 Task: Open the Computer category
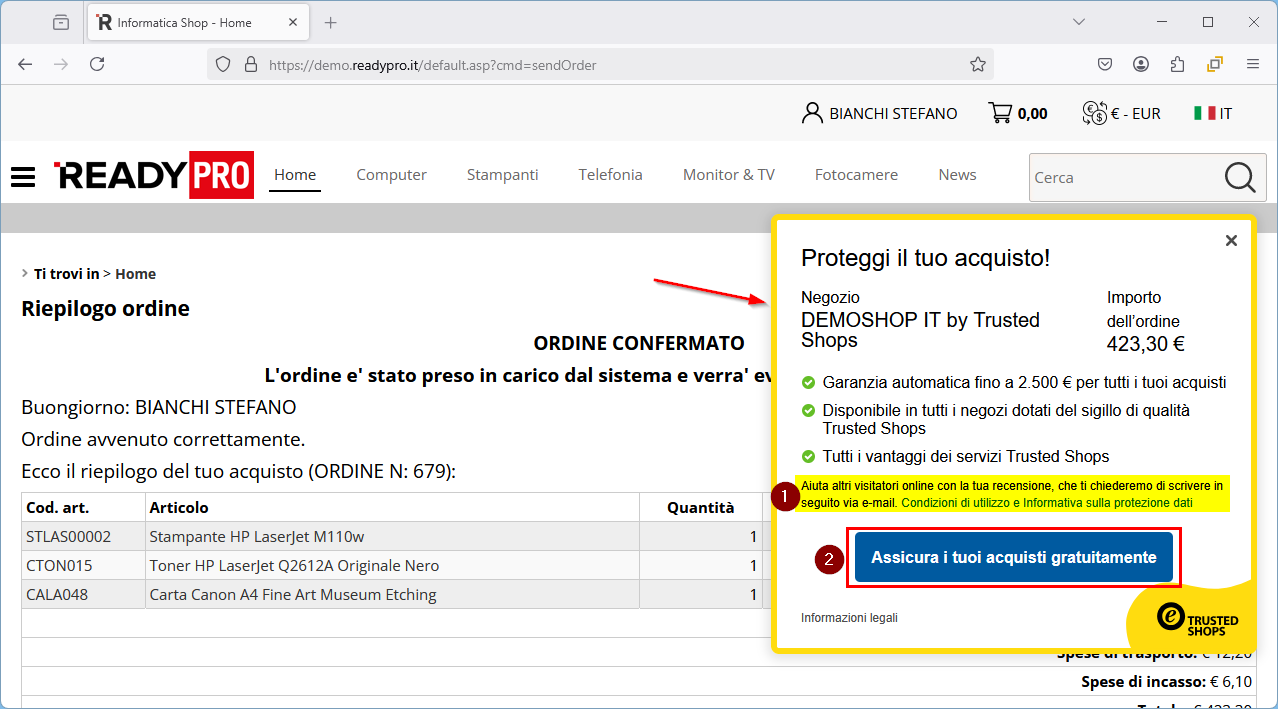pos(391,175)
